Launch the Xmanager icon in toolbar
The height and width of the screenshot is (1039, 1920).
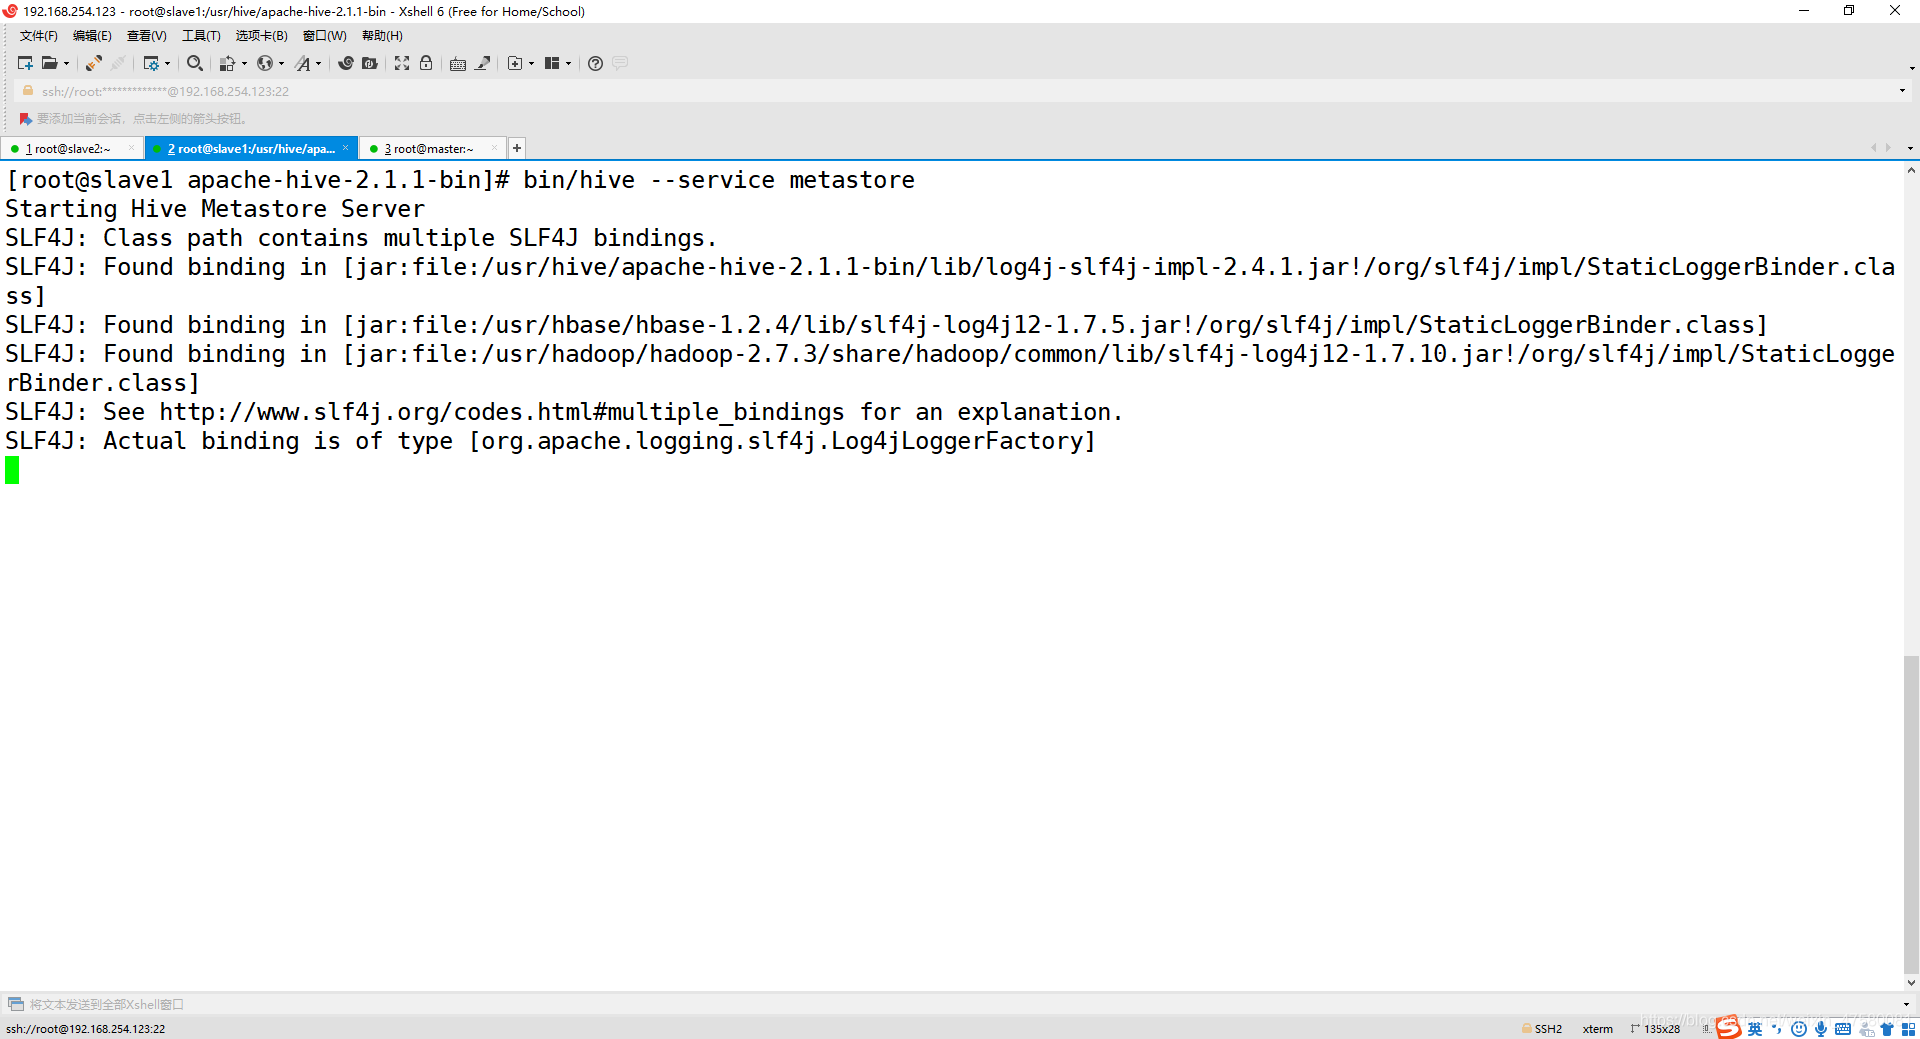pos(370,63)
